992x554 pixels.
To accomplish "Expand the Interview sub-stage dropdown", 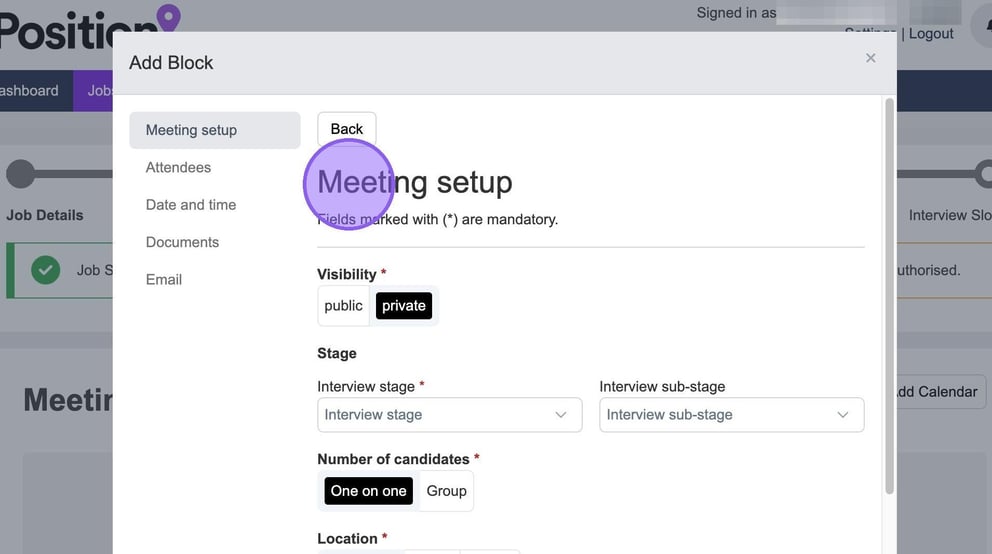I will (x=731, y=415).
